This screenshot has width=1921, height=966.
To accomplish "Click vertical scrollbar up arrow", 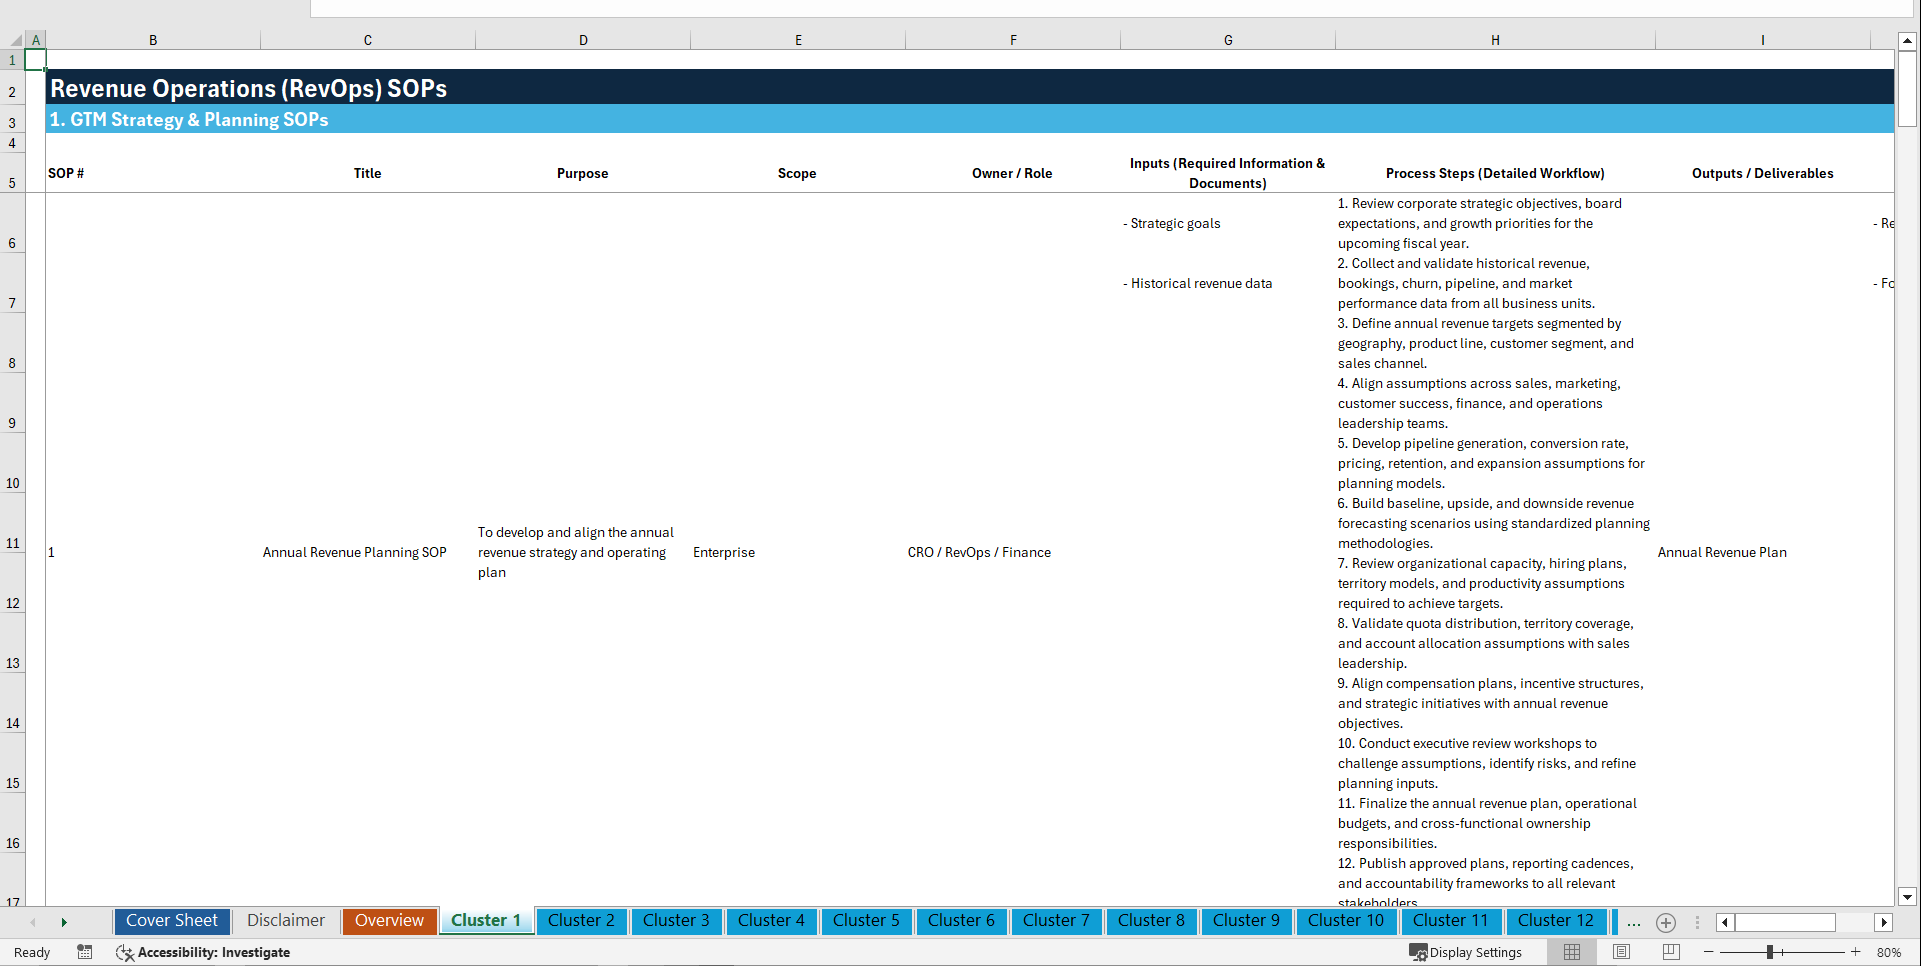I will tap(1907, 41).
